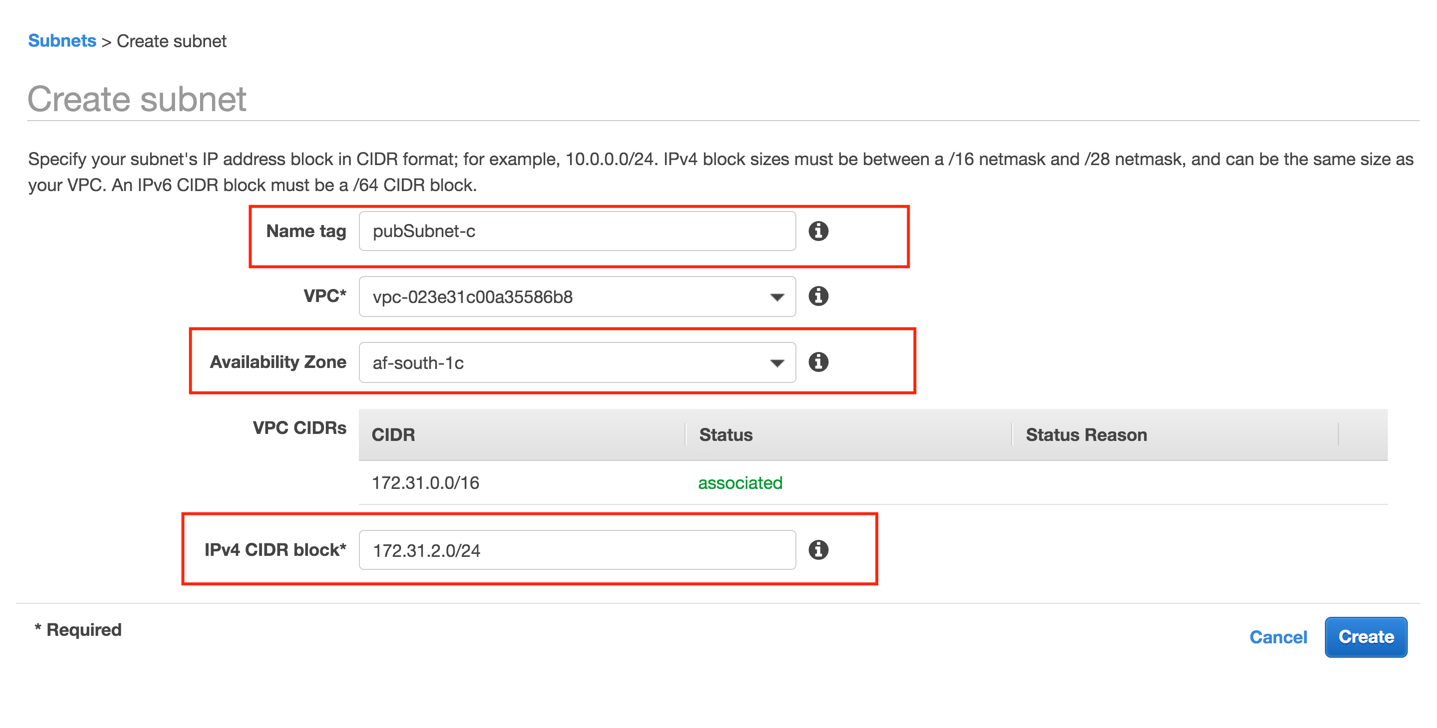The image size is (1437, 728).
Task: Select the 172.31.0.0/16 CIDR row
Action: coord(873,483)
